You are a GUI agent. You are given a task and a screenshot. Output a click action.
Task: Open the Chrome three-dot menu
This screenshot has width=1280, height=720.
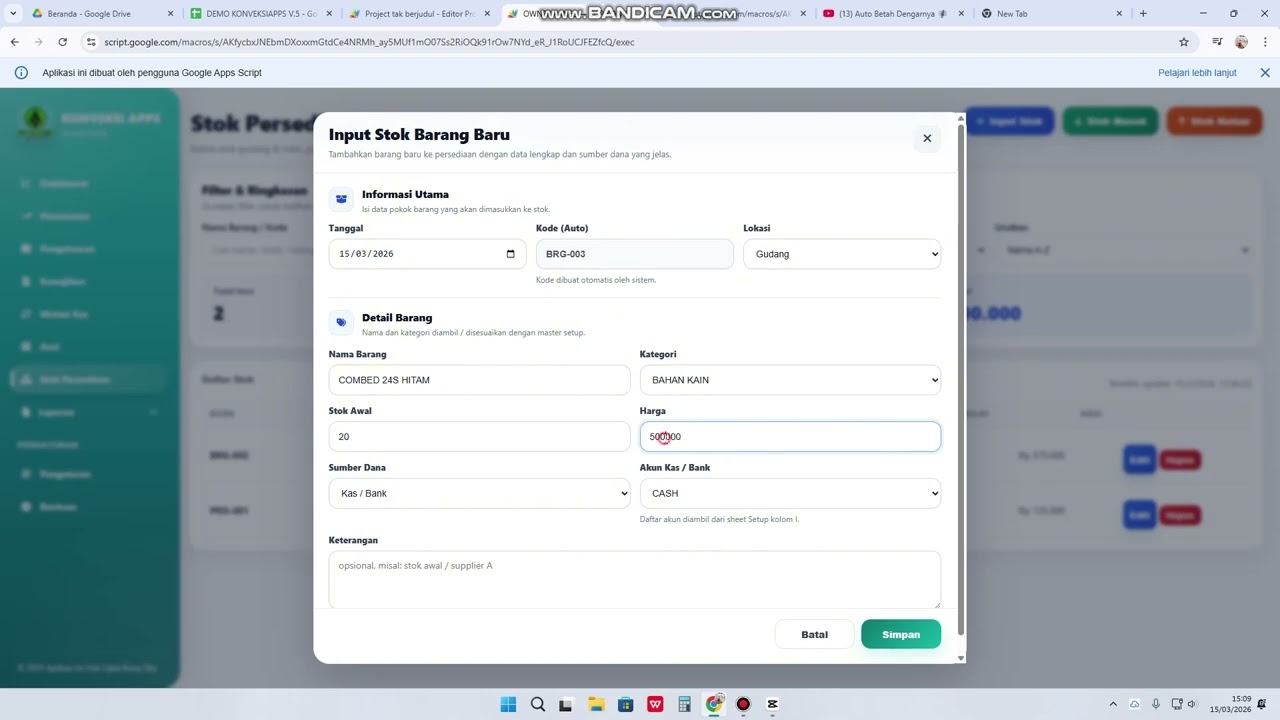pos(1265,42)
